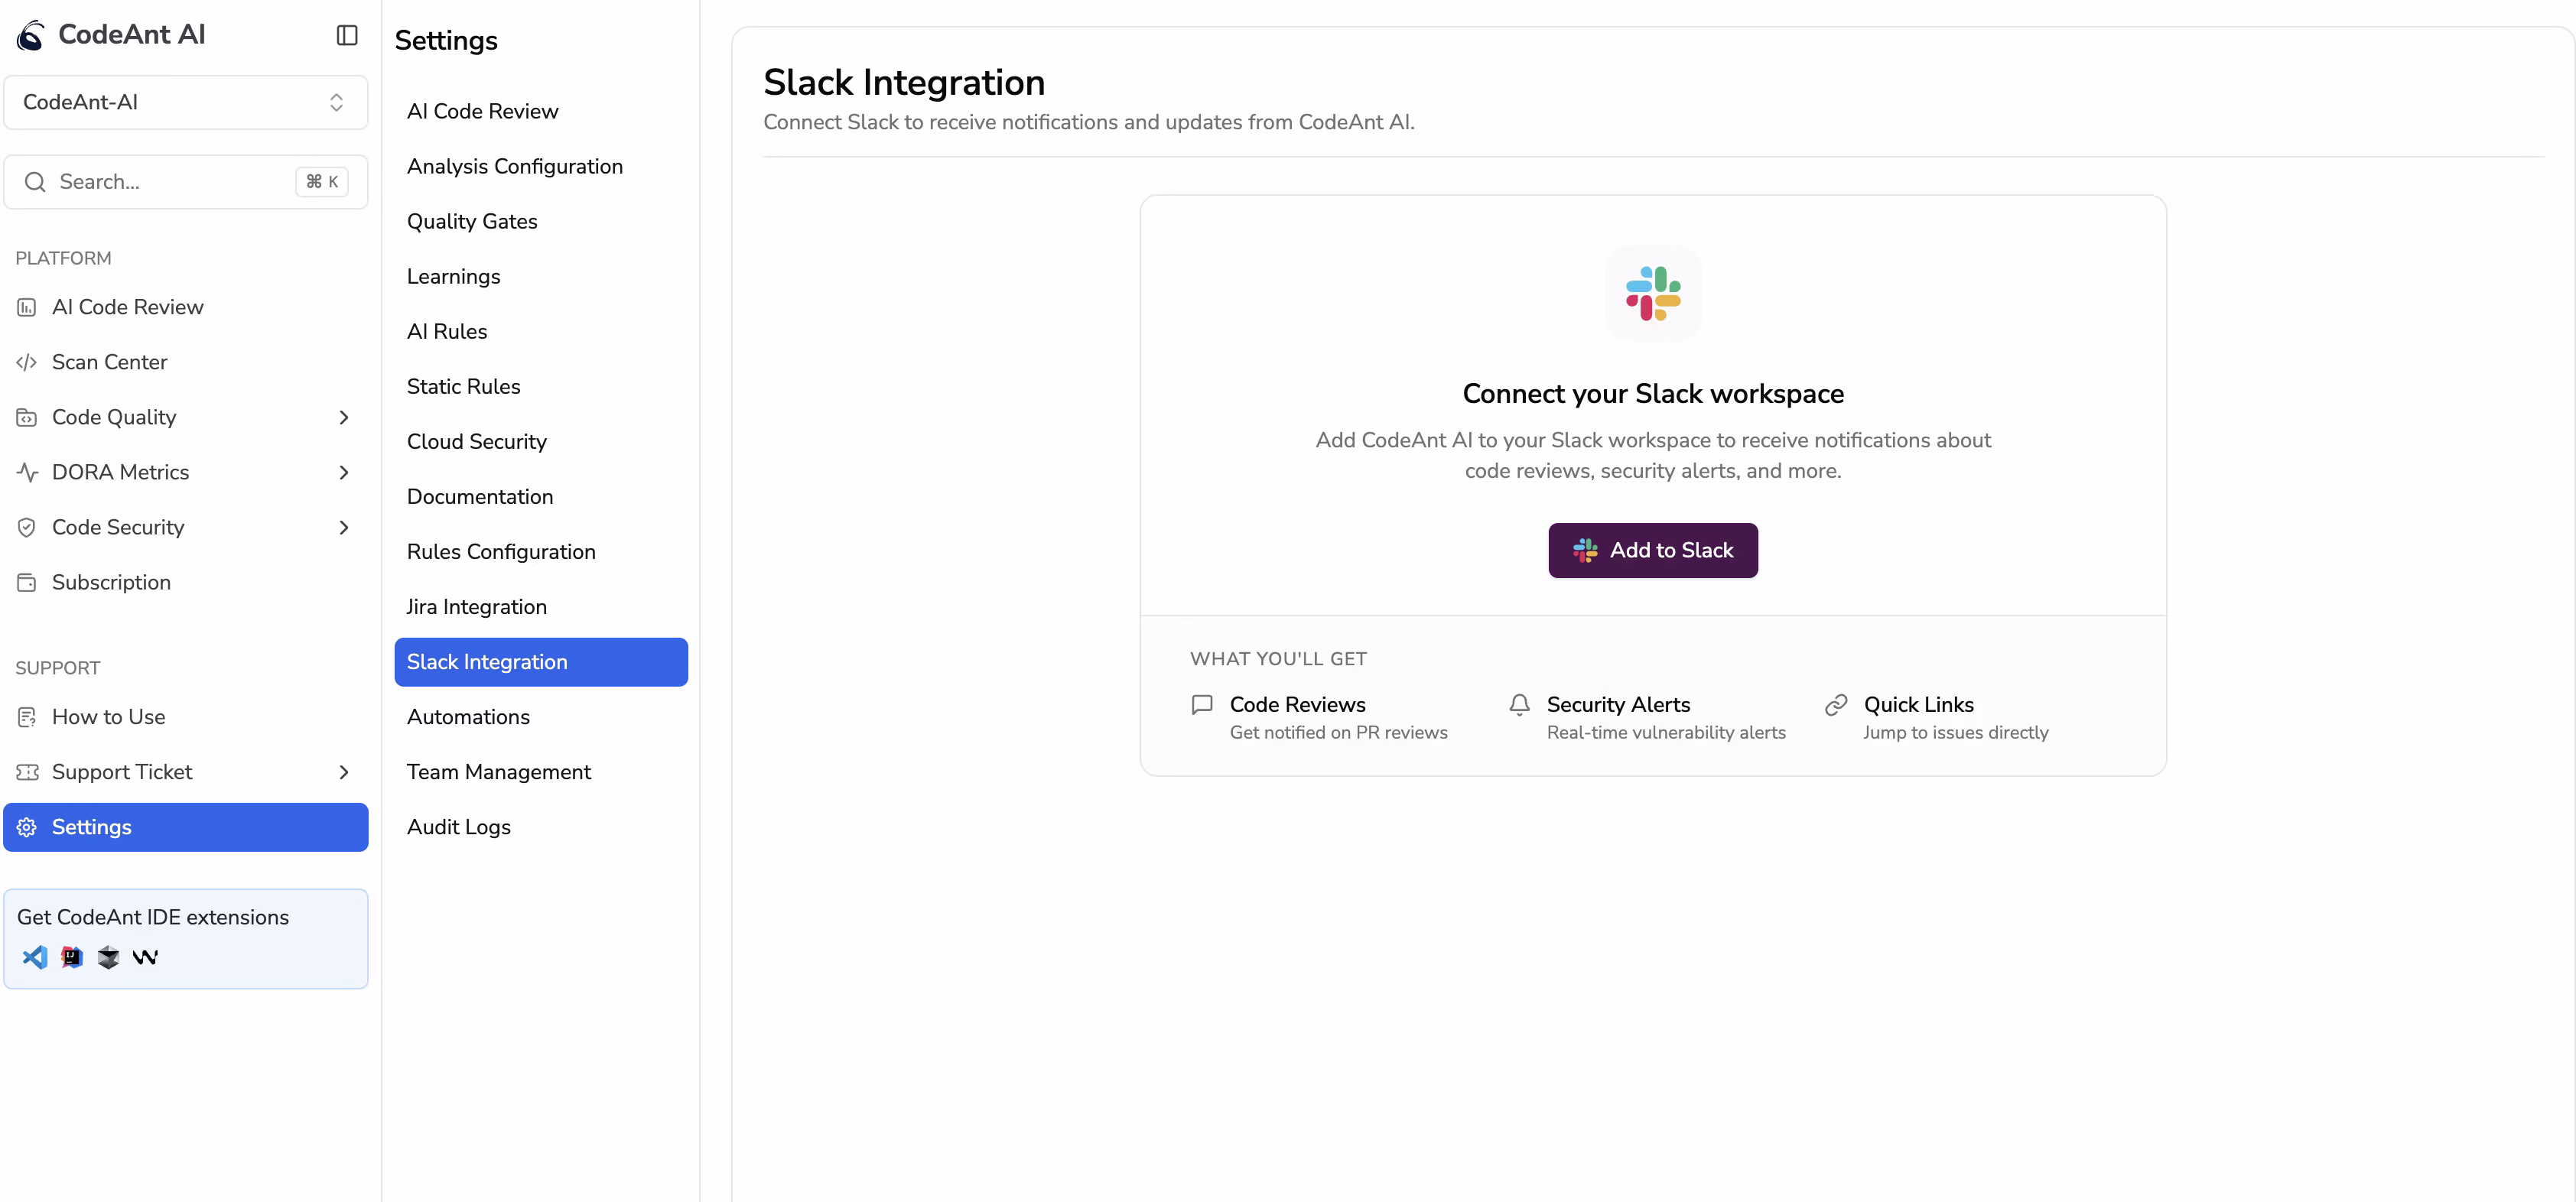Expand the Code Security chevron
Screen dimensions: 2576x1202
point(344,527)
